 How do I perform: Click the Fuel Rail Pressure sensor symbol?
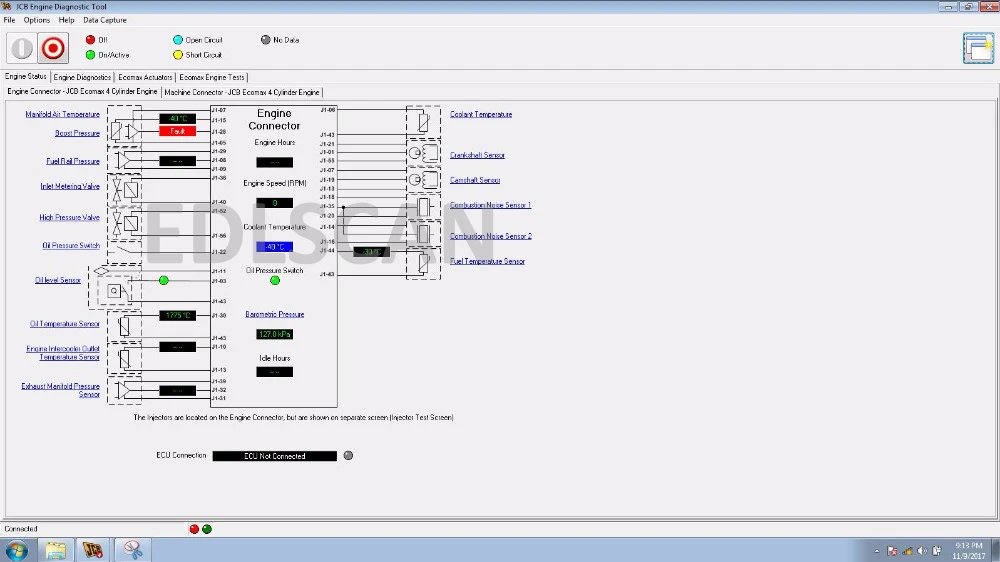click(124, 160)
